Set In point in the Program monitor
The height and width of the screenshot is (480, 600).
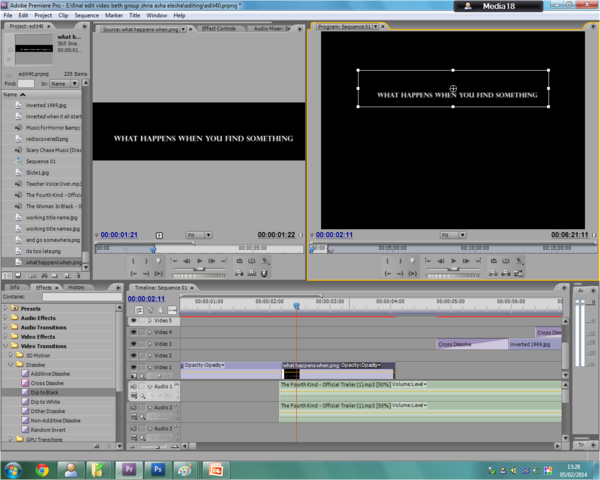[x=387, y=261]
